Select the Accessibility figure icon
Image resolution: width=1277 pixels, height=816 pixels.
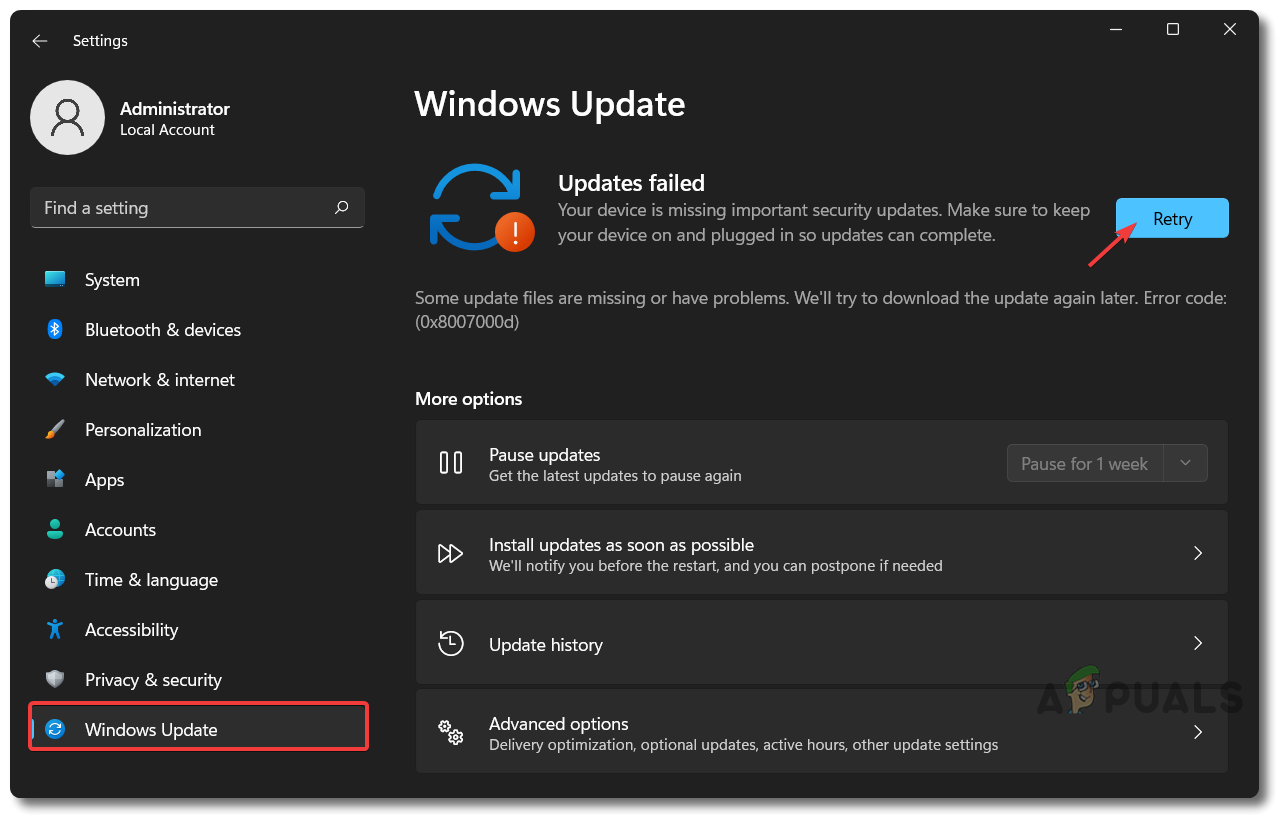(55, 630)
